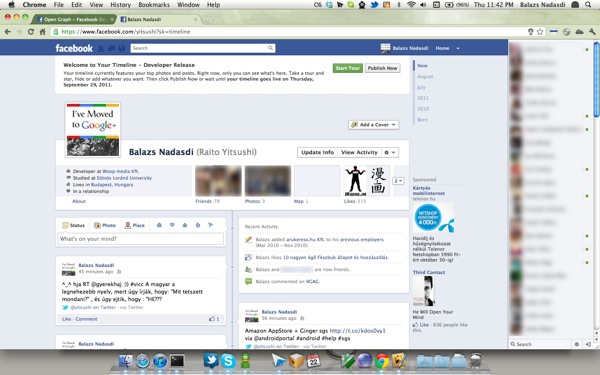Open Terminal in the Dock

tap(177, 361)
